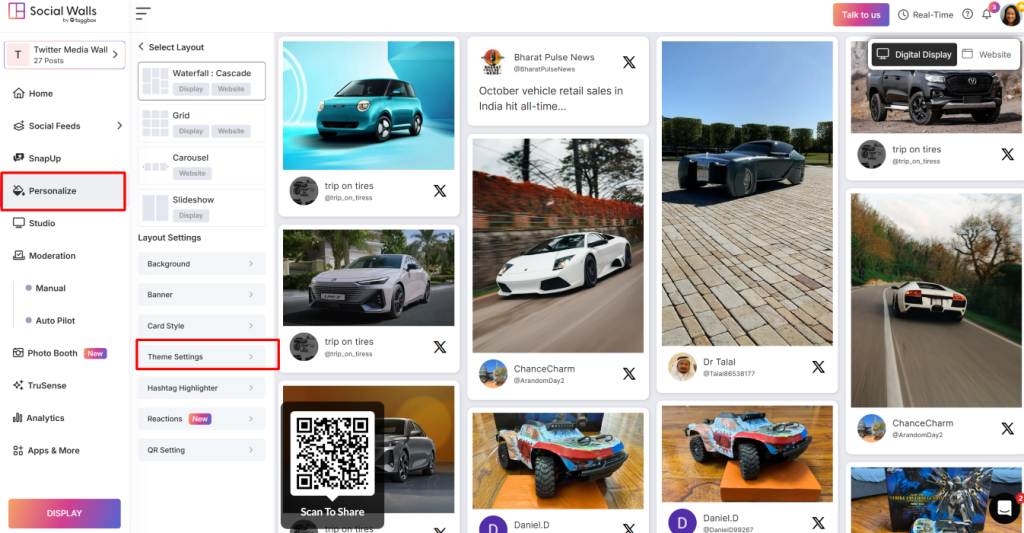Viewport: 1024px width, 533px height.
Task: Expand Social Feeds submenu chevron
Action: (x=119, y=125)
